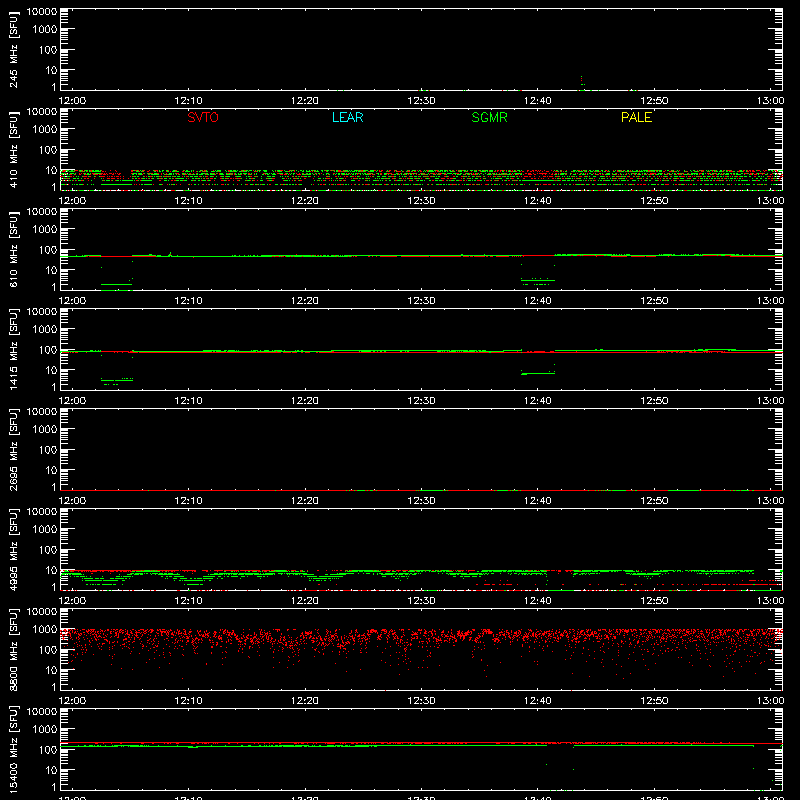Select the '15400 MHz [SFU]' axis title
The height and width of the screenshot is (800, 800).
pyautogui.click(x=14, y=750)
